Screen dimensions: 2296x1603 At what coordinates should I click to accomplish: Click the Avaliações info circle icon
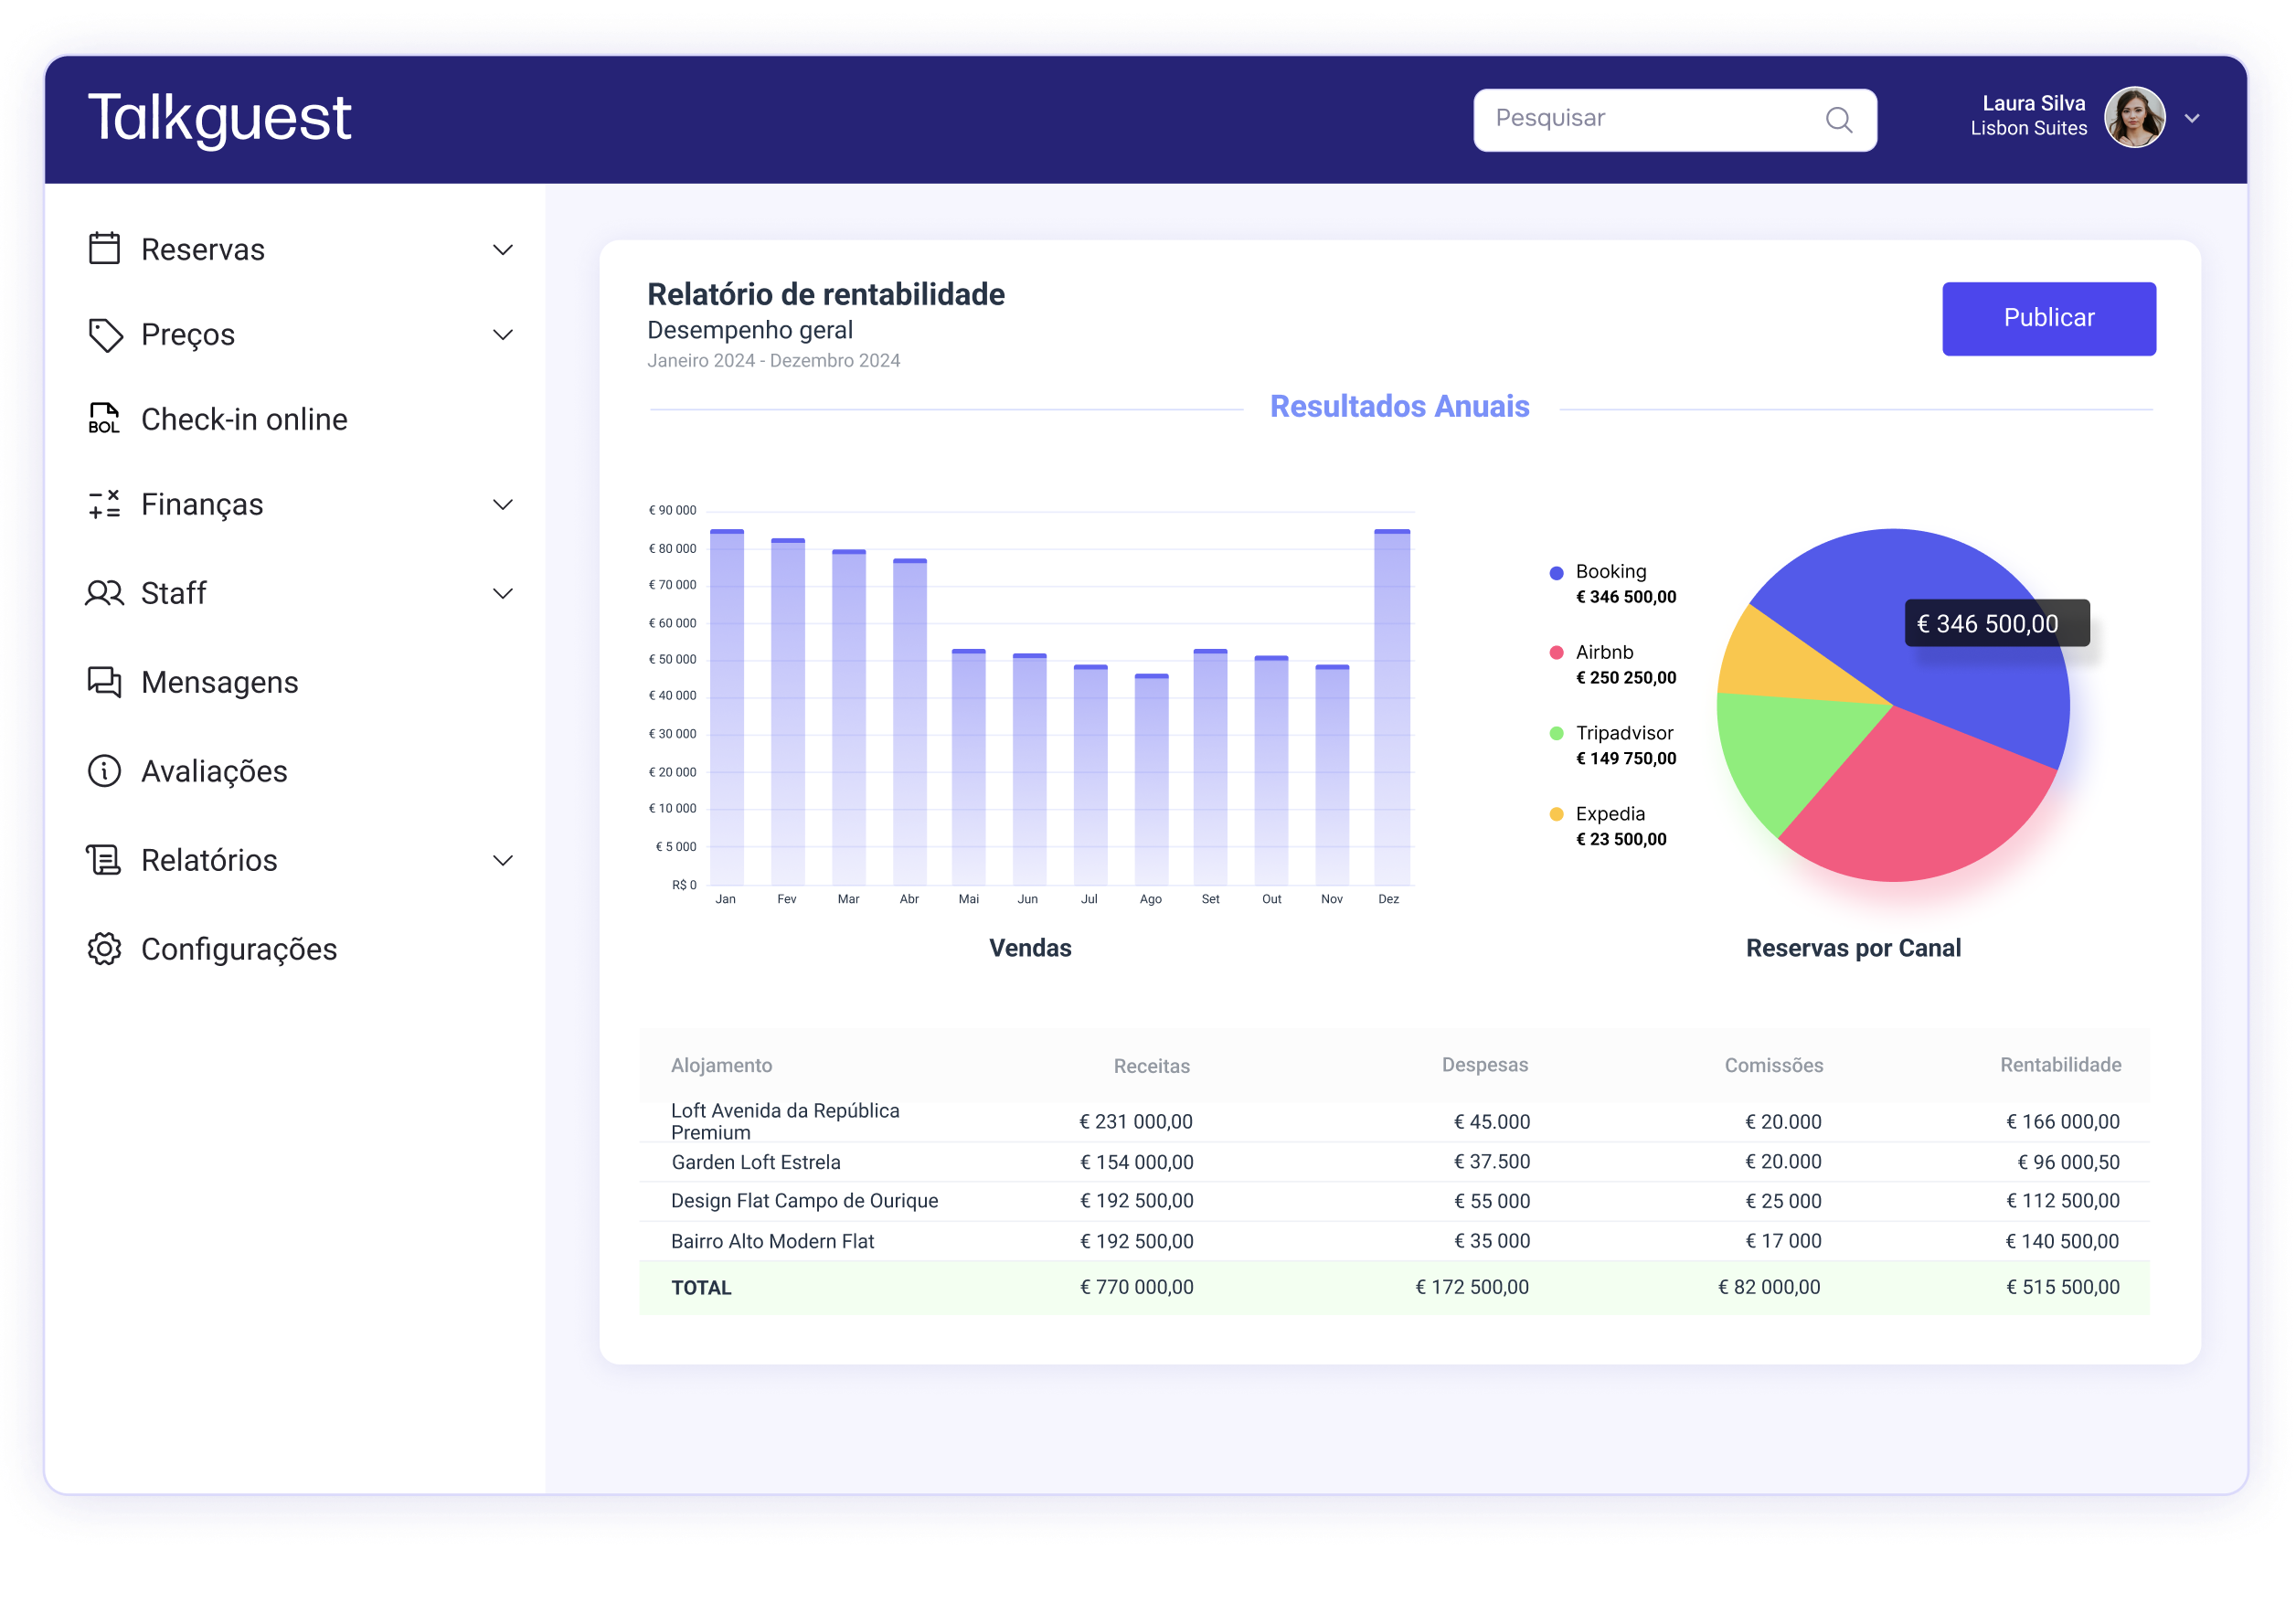coord(104,771)
